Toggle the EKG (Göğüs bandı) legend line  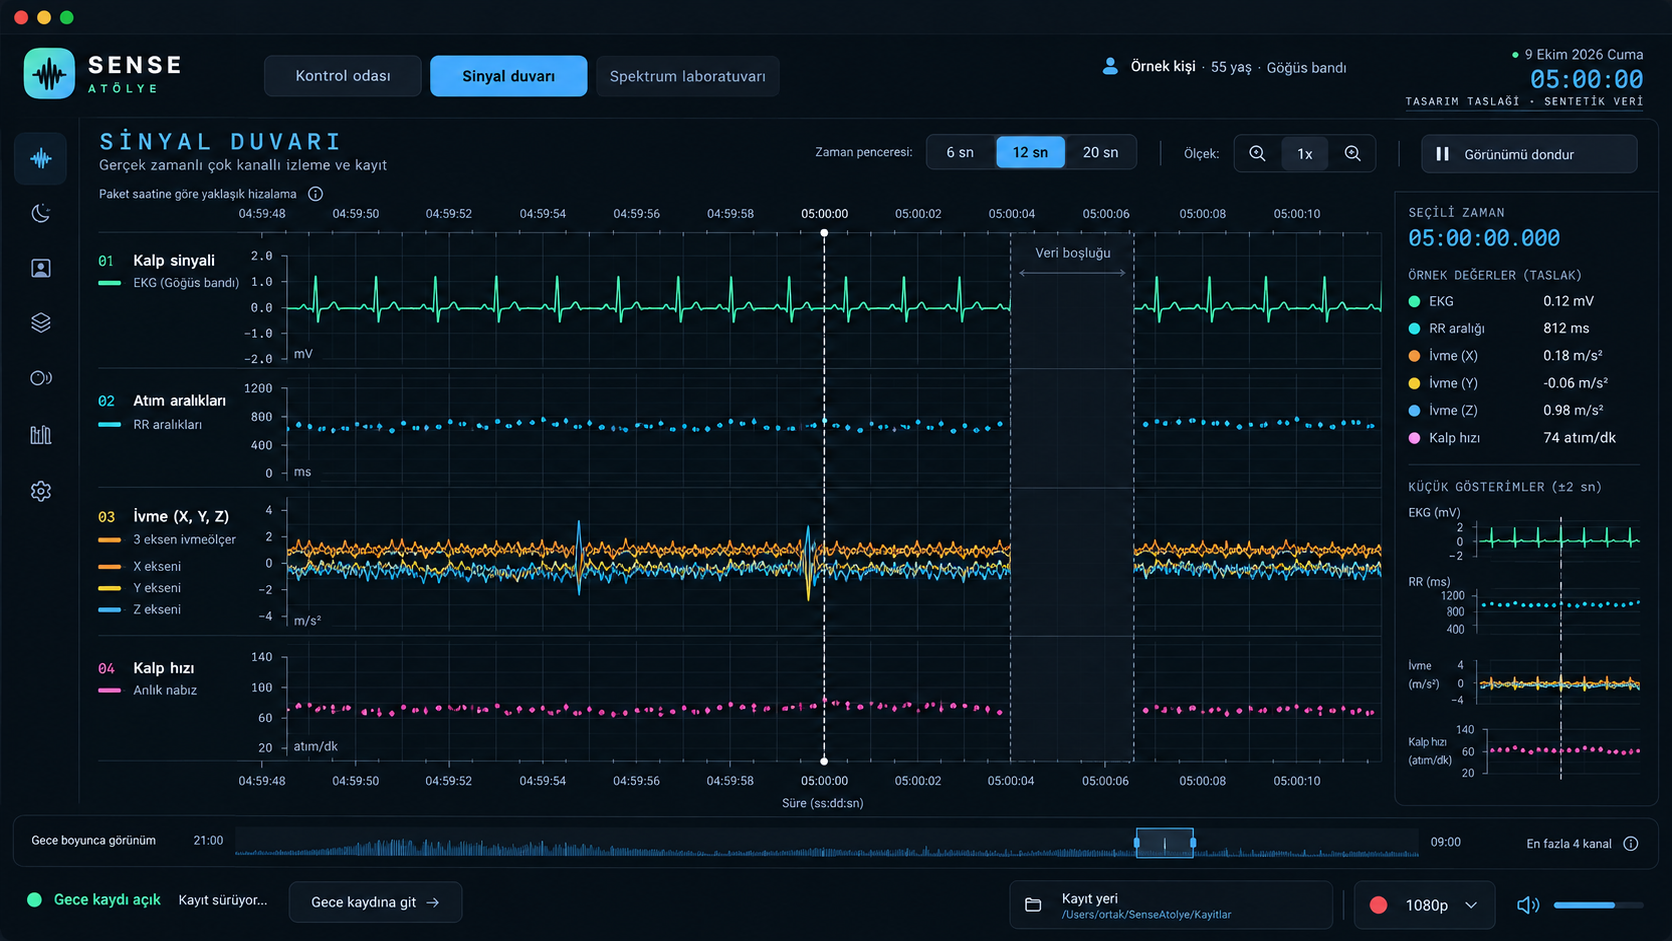[x=168, y=283]
